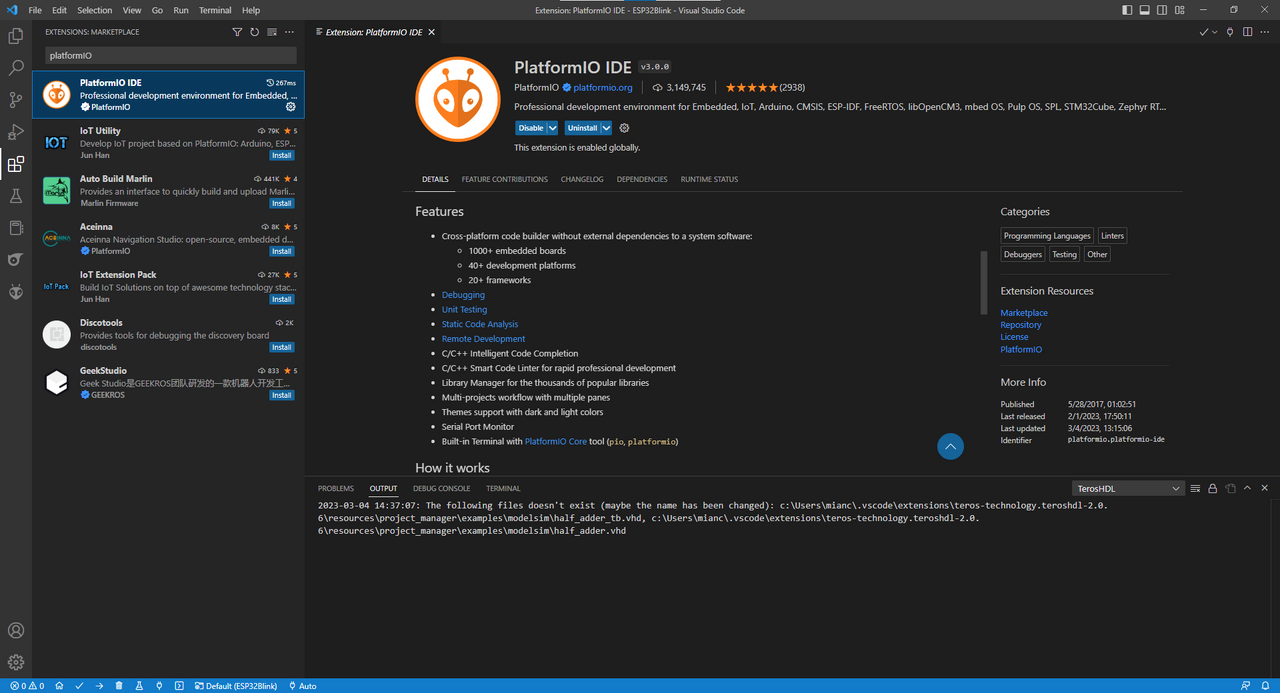Click the PlatformIO Clean trash icon in the status bar
This screenshot has width=1280, height=693.
pyautogui.click(x=119, y=686)
